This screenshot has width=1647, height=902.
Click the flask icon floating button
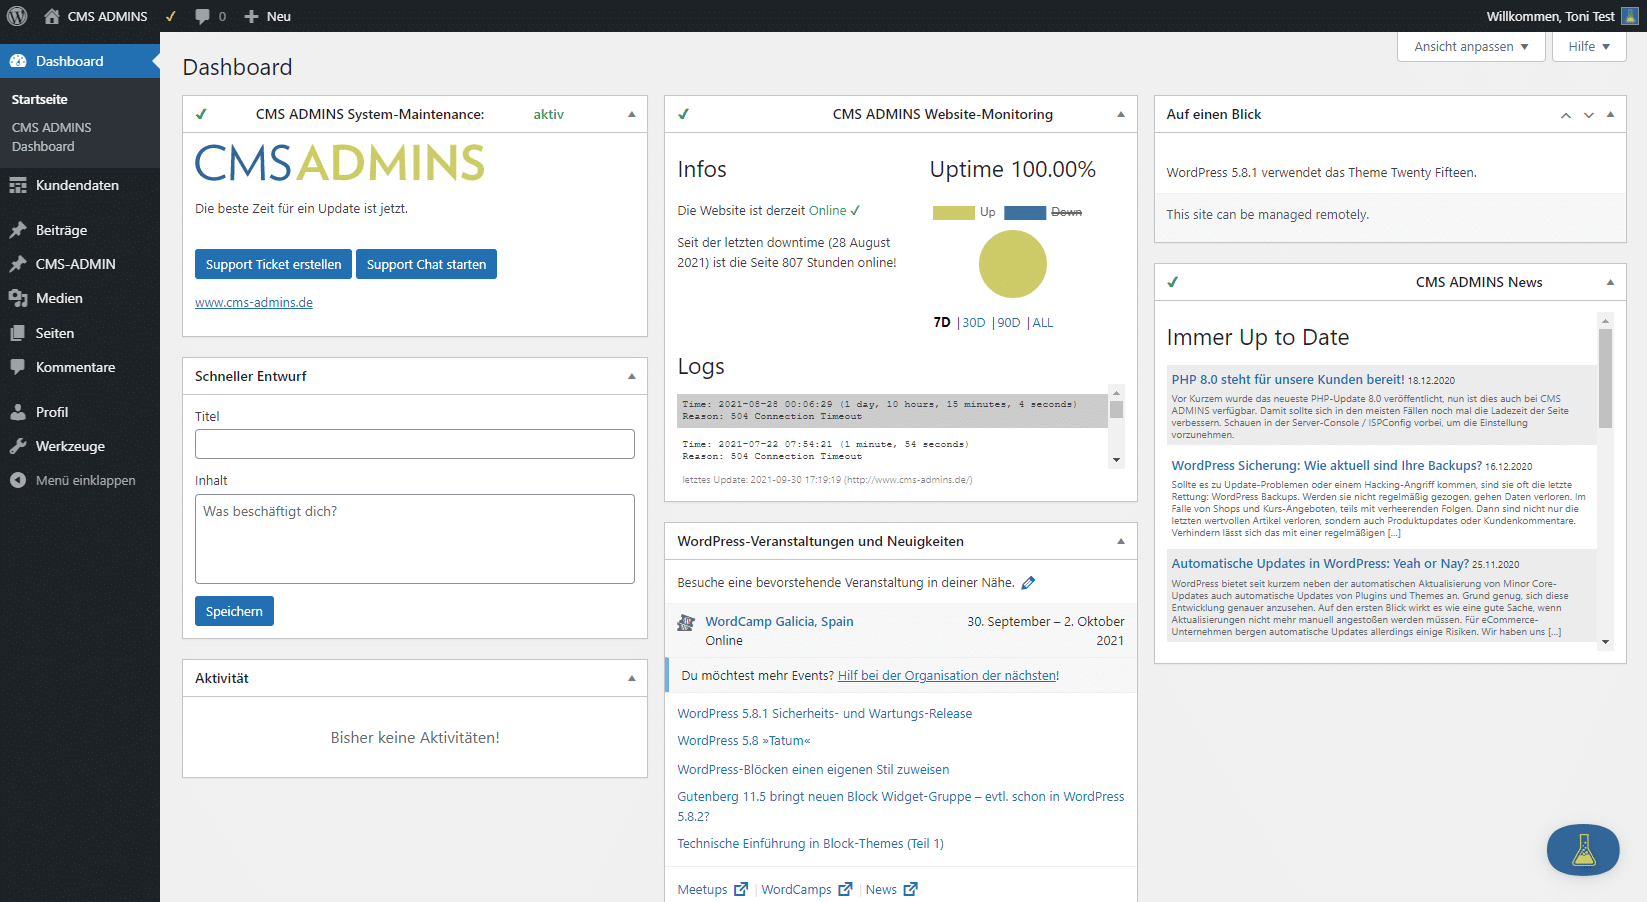click(x=1583, y=850)
